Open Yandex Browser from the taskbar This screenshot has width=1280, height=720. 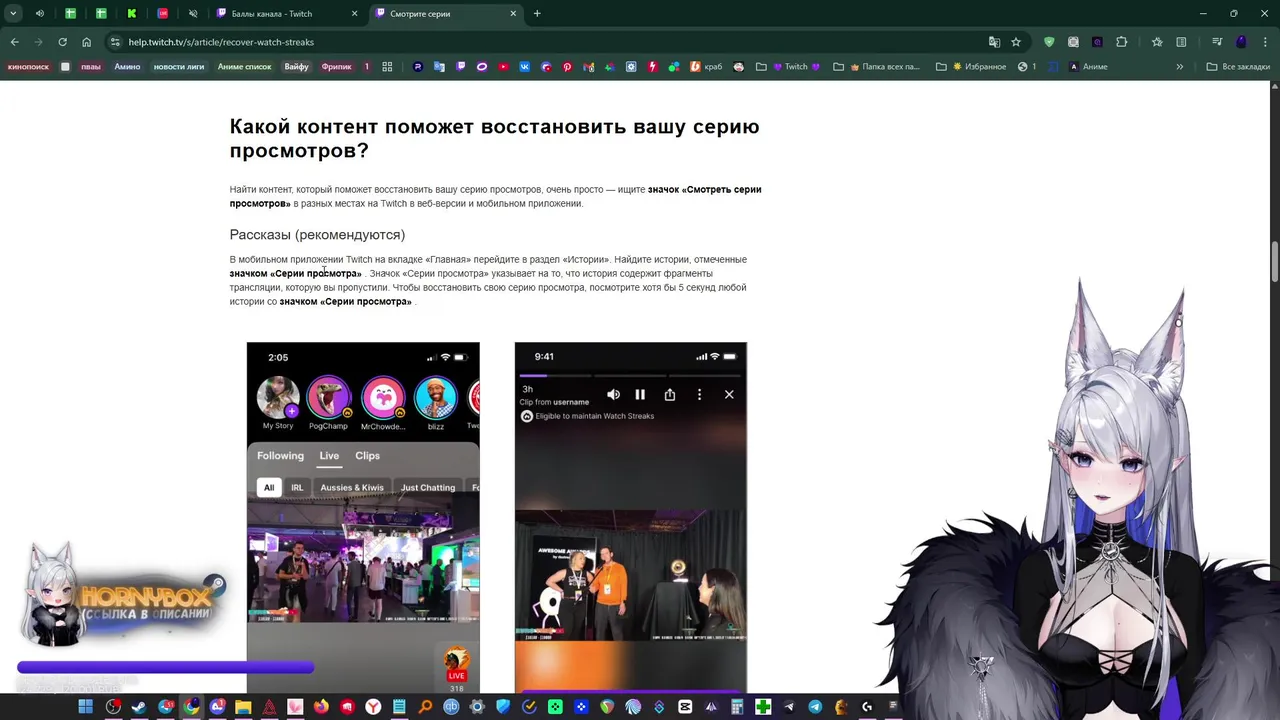(372, 707)
